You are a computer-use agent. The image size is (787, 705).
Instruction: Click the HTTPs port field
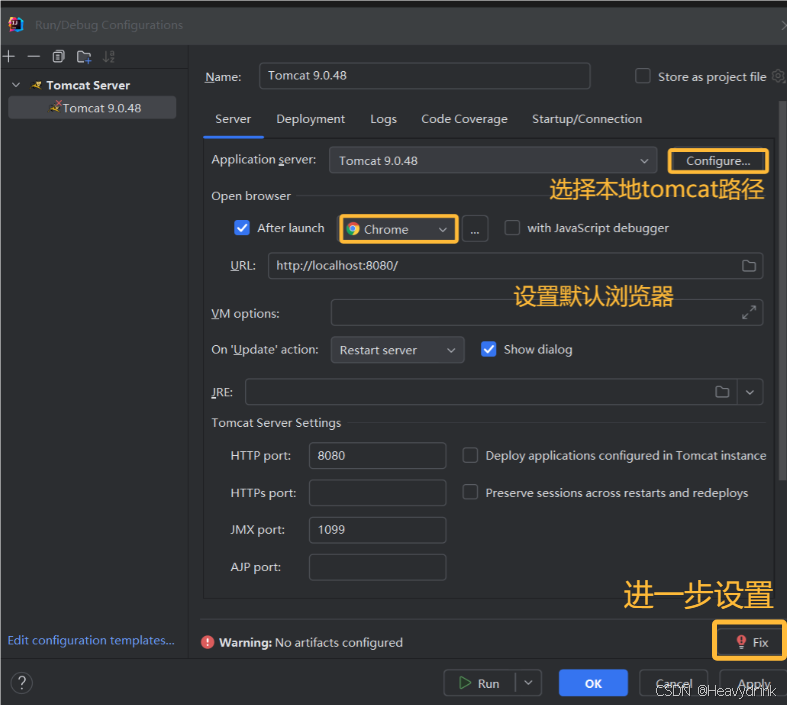(x=377, y=493)
